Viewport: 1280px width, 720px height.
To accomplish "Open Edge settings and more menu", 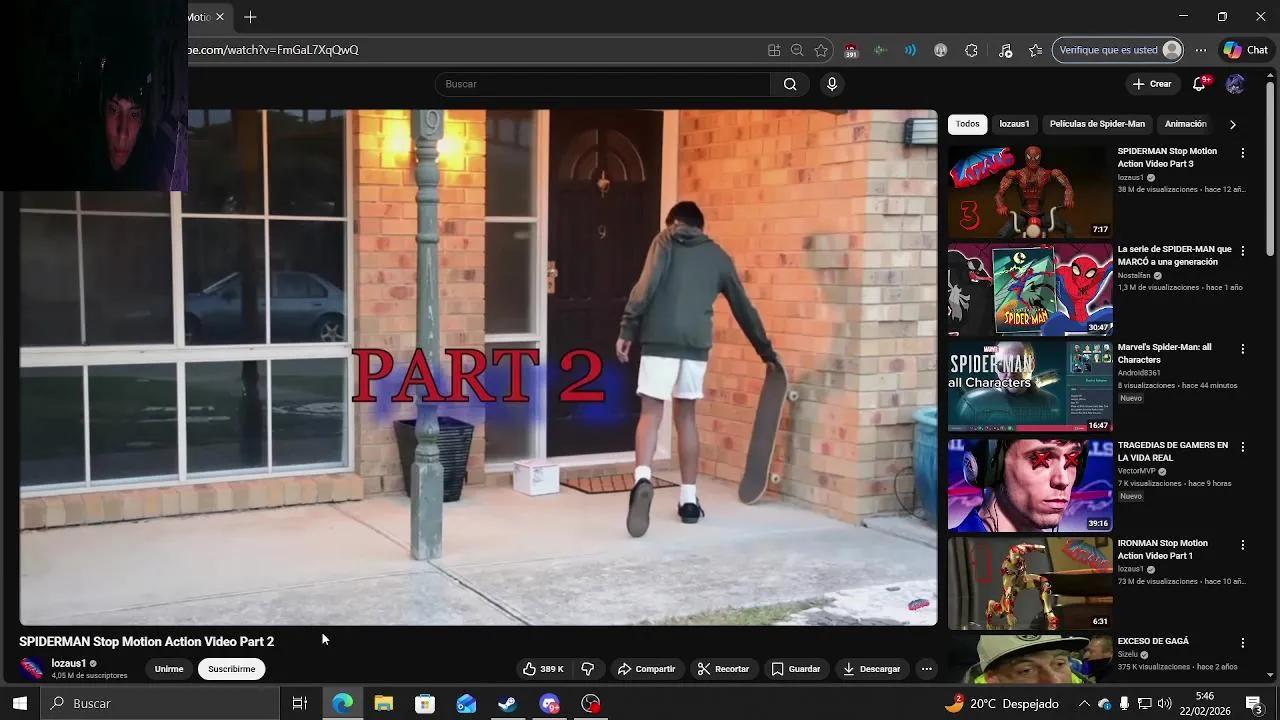I will 1201,50.
